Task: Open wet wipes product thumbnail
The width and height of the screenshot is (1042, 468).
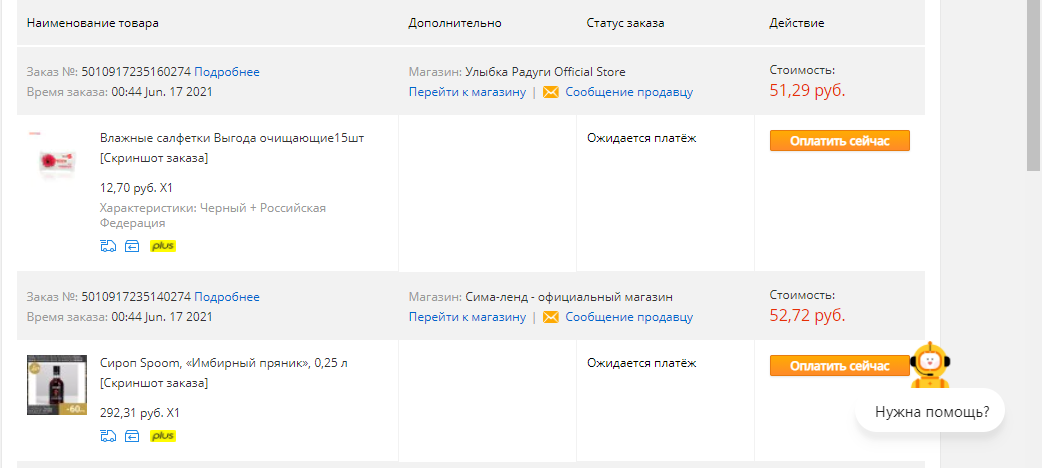Action: tap(57, 162)
